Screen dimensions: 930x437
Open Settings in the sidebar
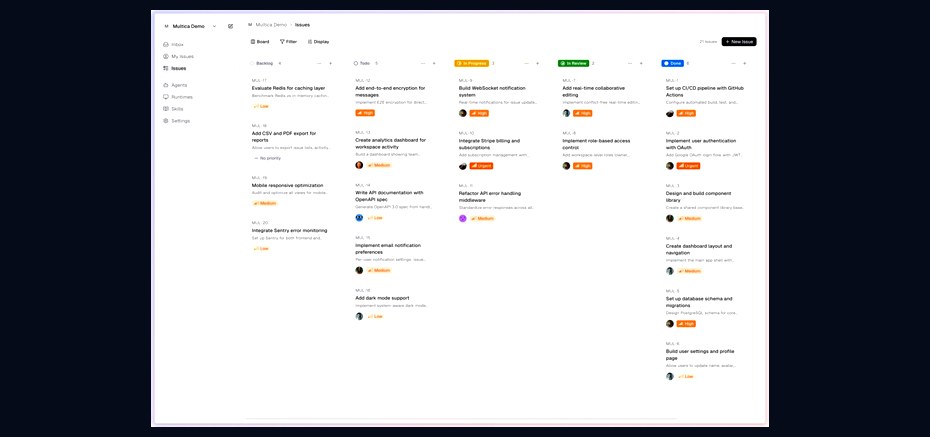(x=176, y=120)
